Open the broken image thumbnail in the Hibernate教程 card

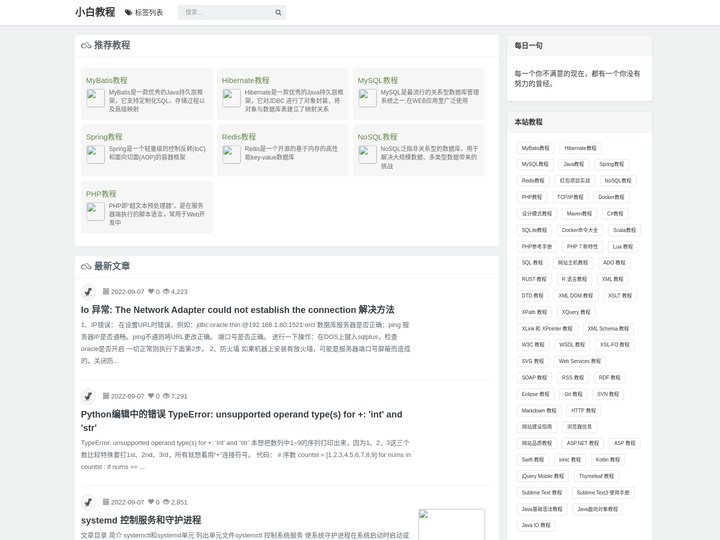[231, 98]
